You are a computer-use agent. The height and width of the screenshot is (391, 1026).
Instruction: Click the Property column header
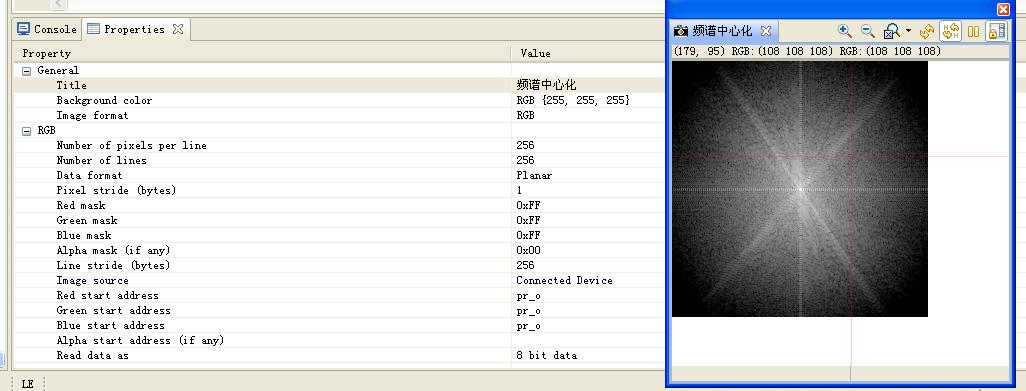pos(46,54)
